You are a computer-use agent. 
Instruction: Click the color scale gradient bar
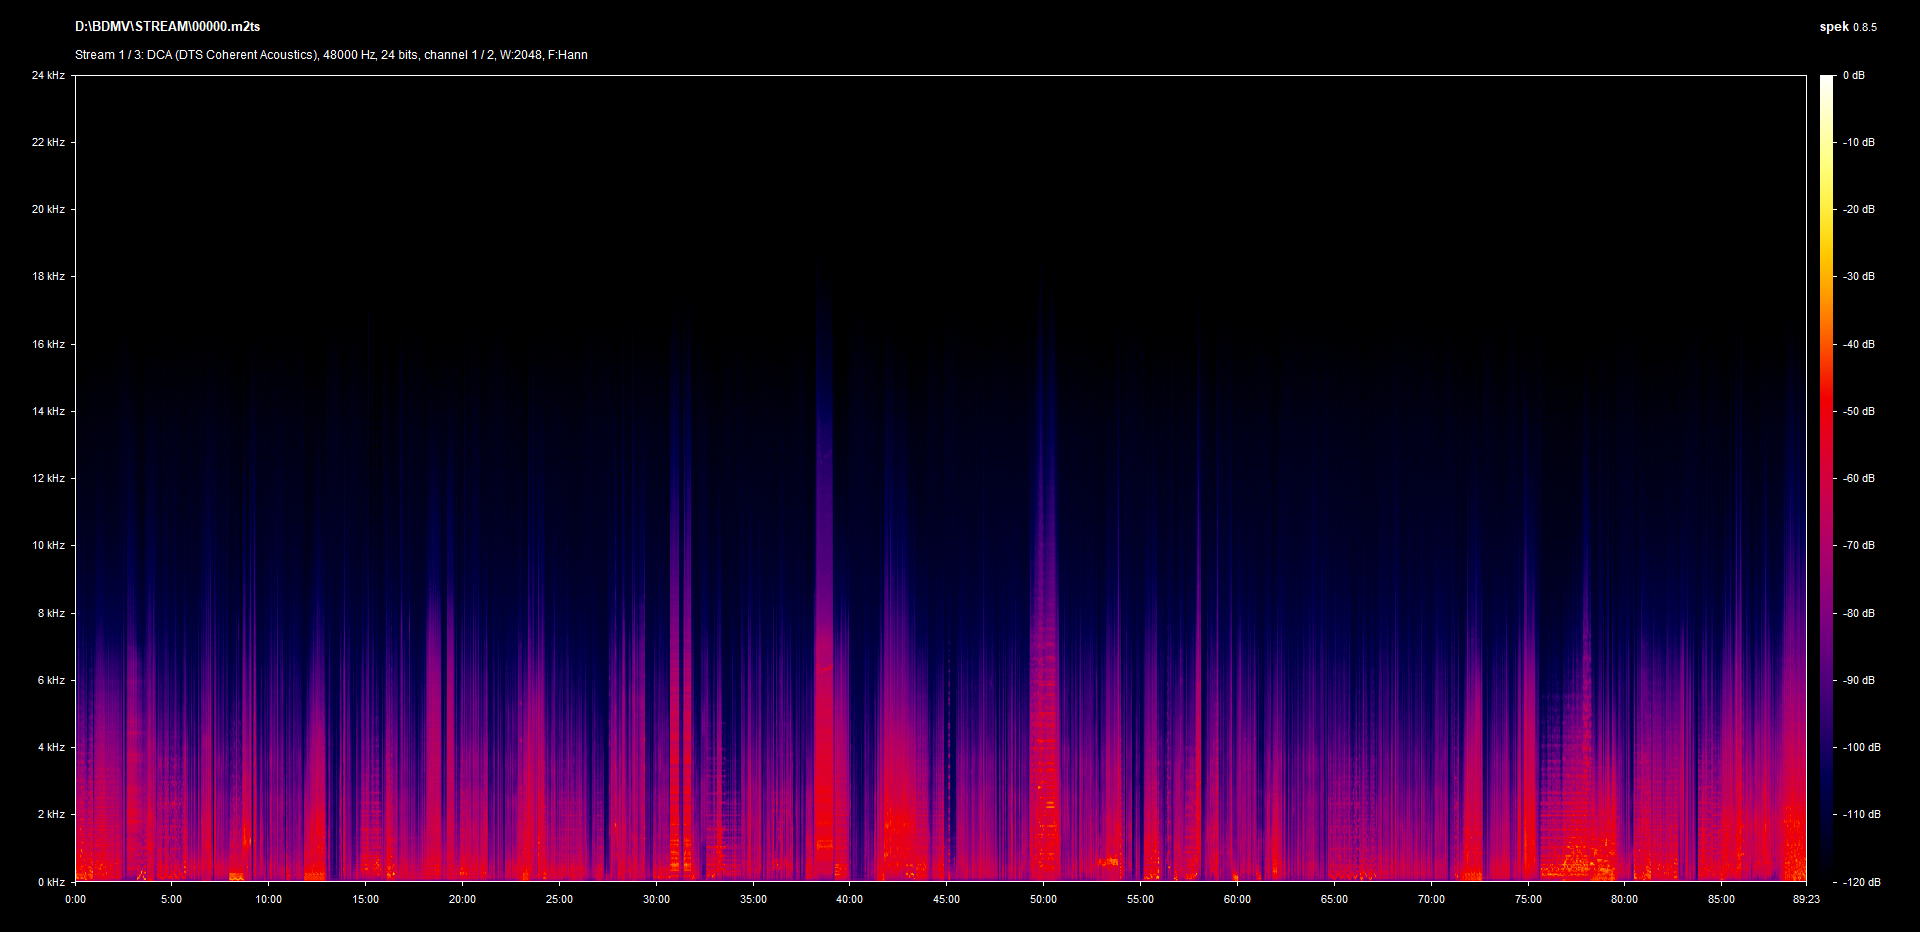tap(1826, 478)
